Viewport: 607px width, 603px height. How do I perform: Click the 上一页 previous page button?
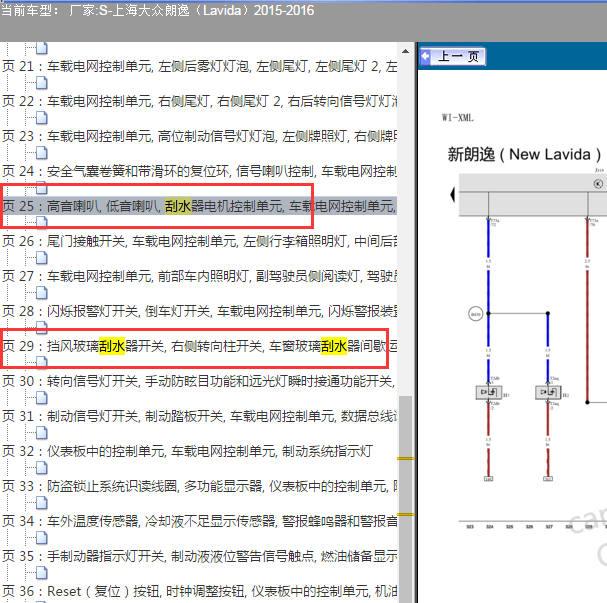click(452, 57)
